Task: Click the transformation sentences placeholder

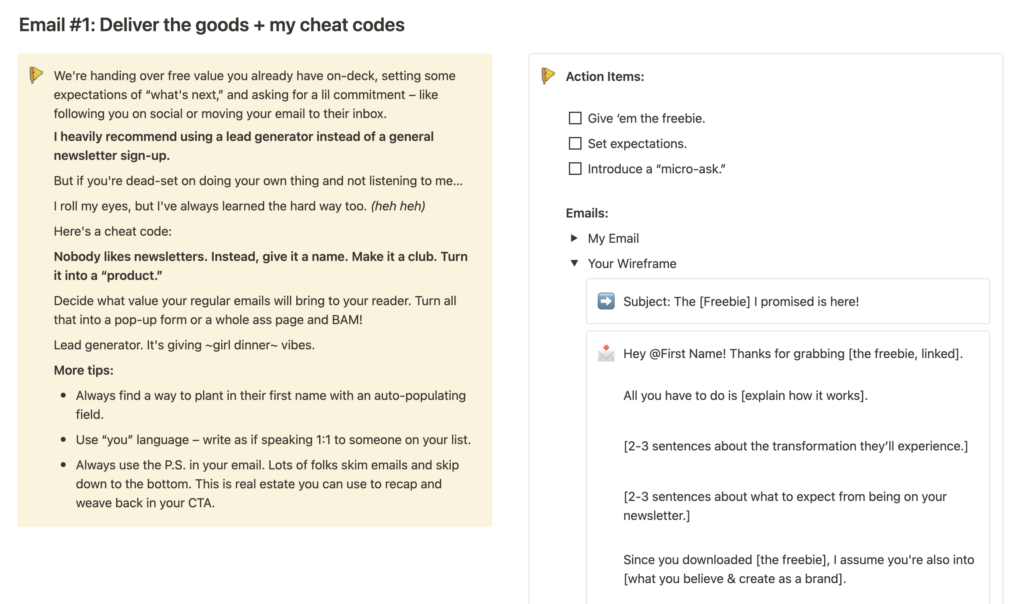Action: [x=795, y=446]
